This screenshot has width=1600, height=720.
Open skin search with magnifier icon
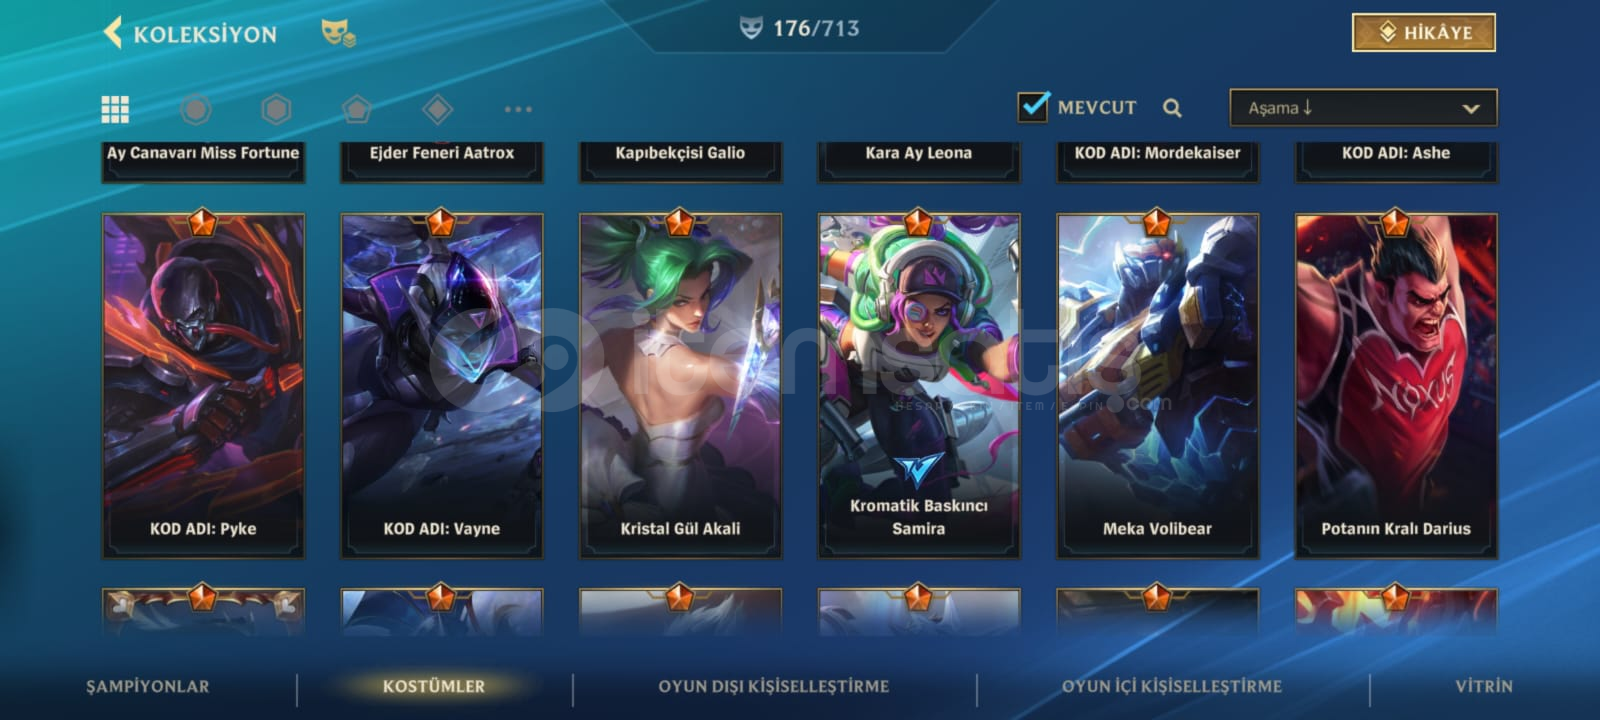[x=1172, y=108]
